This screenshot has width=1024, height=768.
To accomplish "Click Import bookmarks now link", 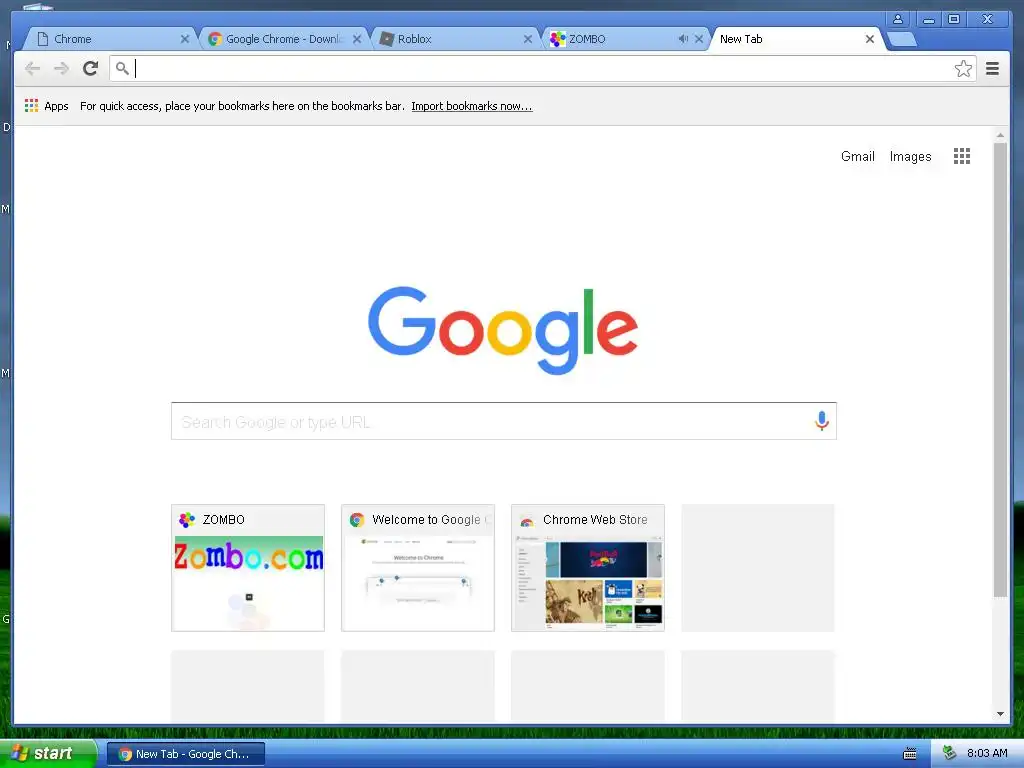I will click(472, 106).
